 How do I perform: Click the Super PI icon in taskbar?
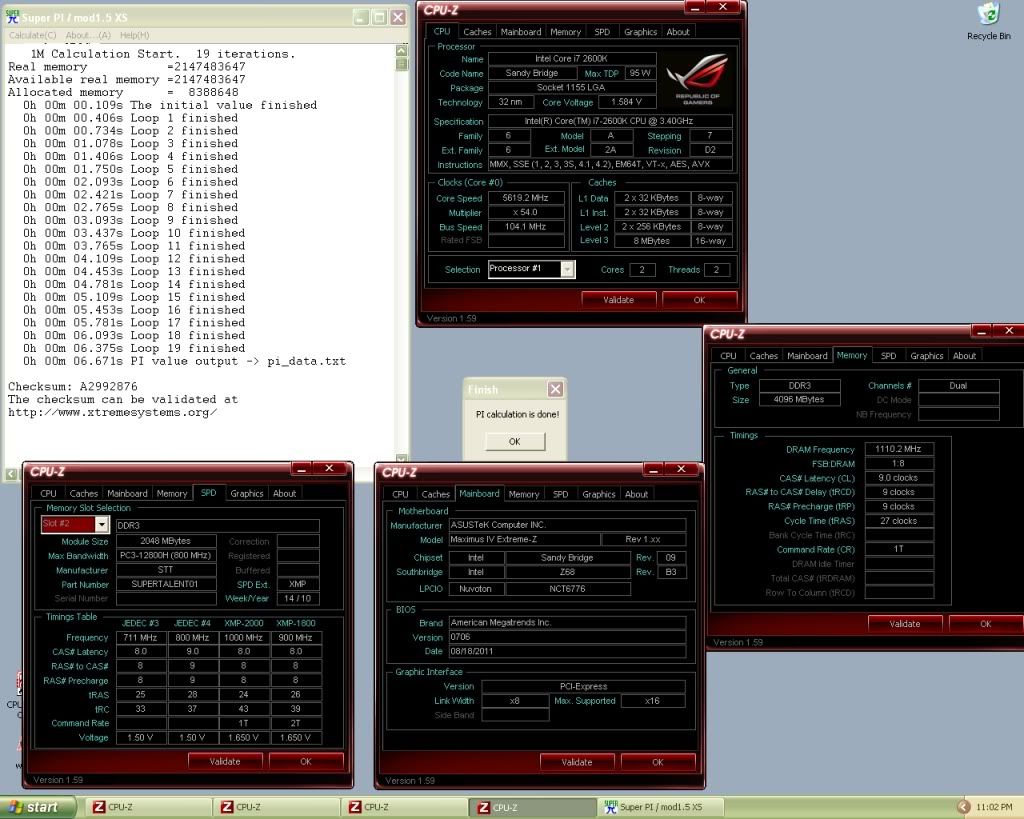pyautogui.click(x=609, y=807)
